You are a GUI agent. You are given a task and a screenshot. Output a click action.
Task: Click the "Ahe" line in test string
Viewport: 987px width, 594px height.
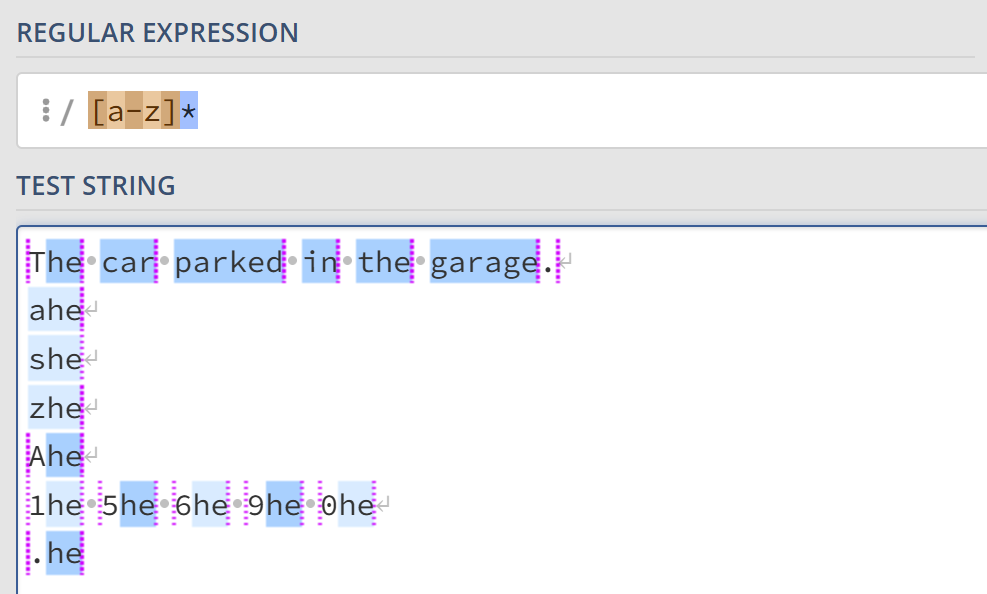tap(55, 456)
